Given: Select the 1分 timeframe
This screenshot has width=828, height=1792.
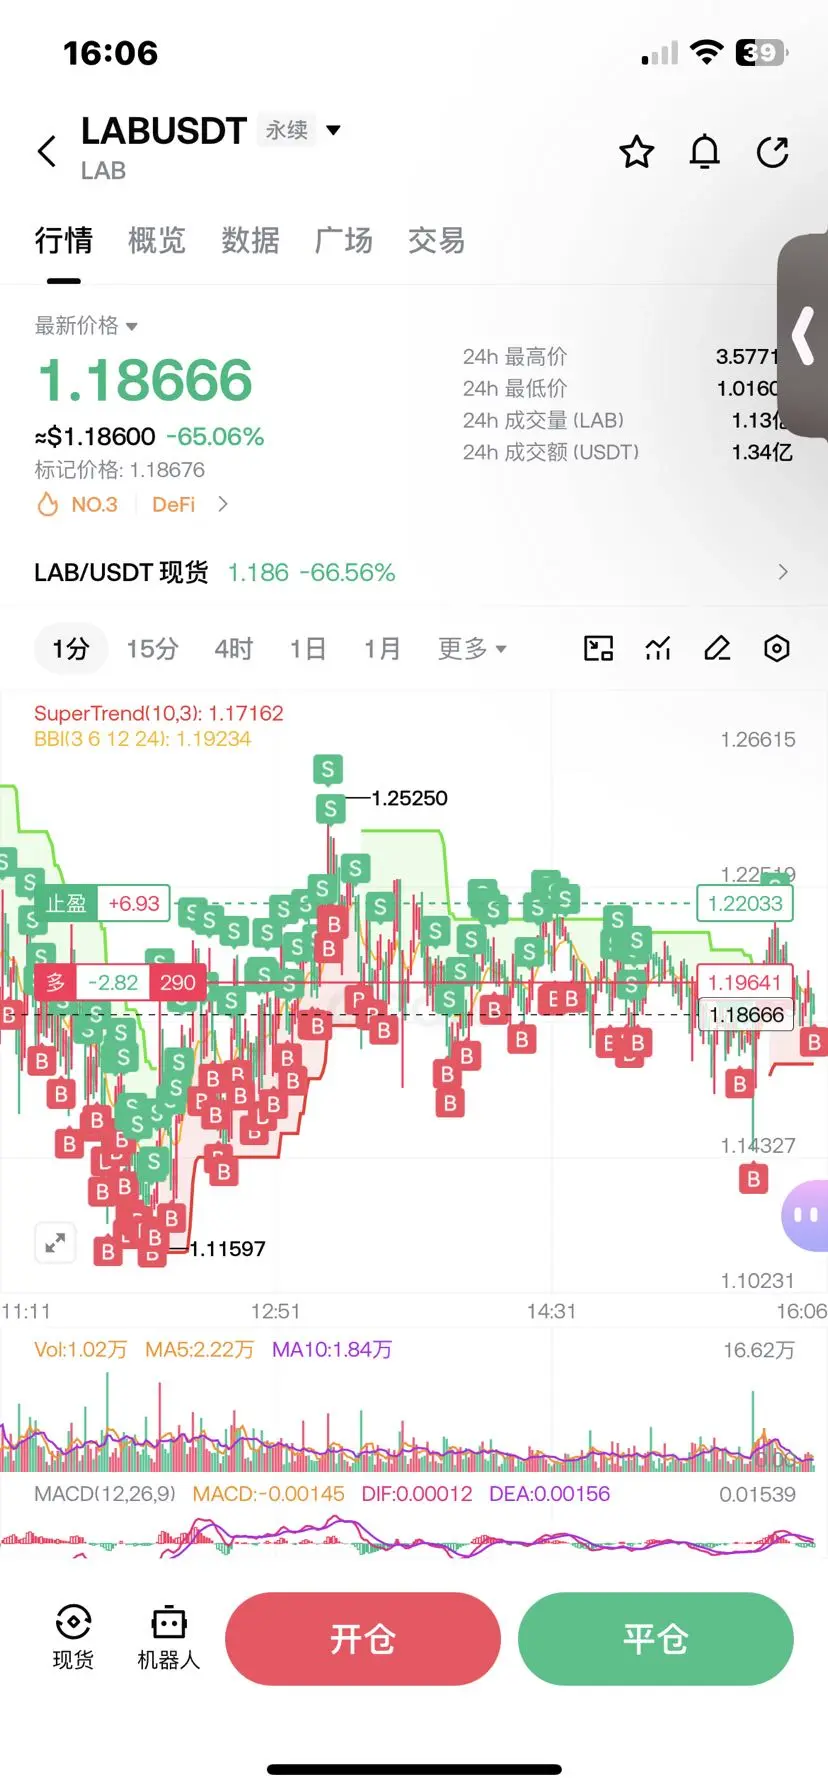Looking at the screenshot, I should pos(71,649).
